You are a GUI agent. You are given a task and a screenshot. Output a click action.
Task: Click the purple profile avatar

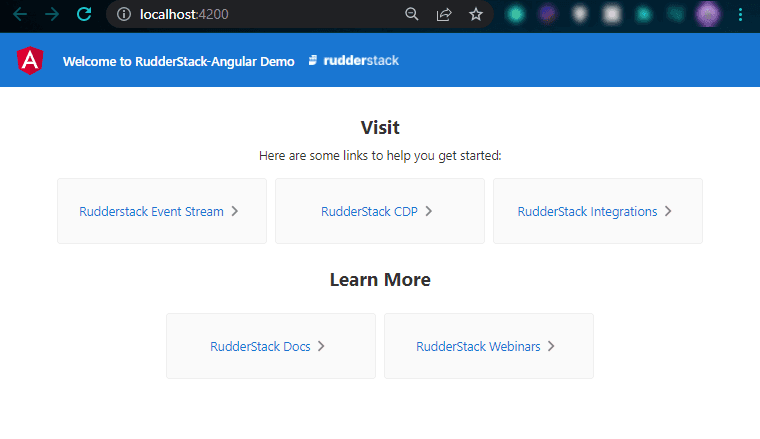coord(708,15)
